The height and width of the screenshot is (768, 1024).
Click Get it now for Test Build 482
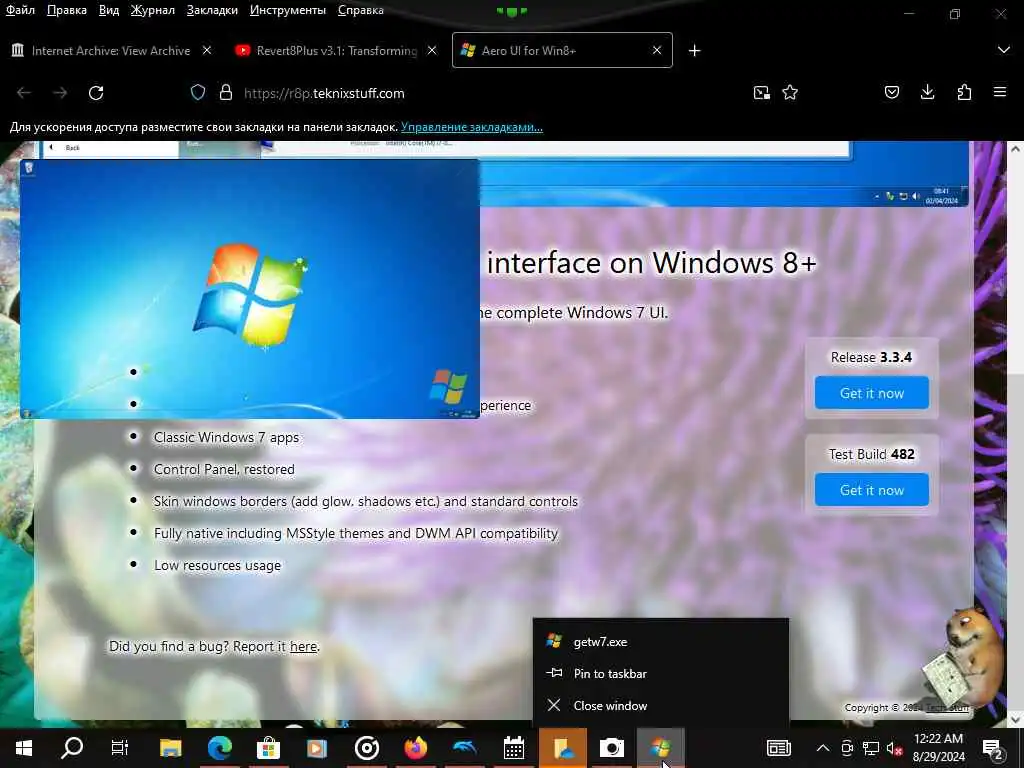coord(872,489)
